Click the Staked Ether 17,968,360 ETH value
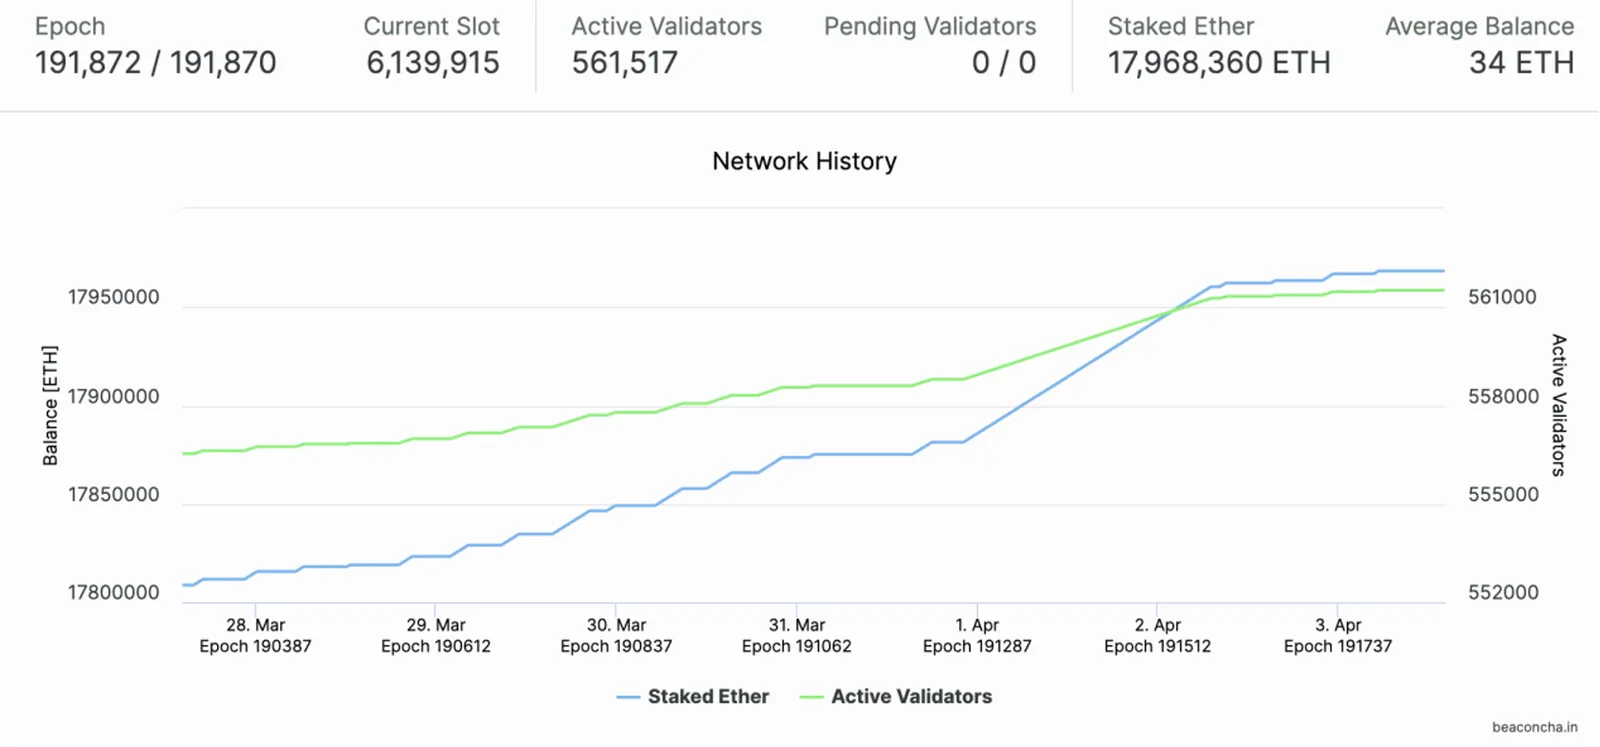The height and width of the screenshot is (747, 1600). 1219,63
